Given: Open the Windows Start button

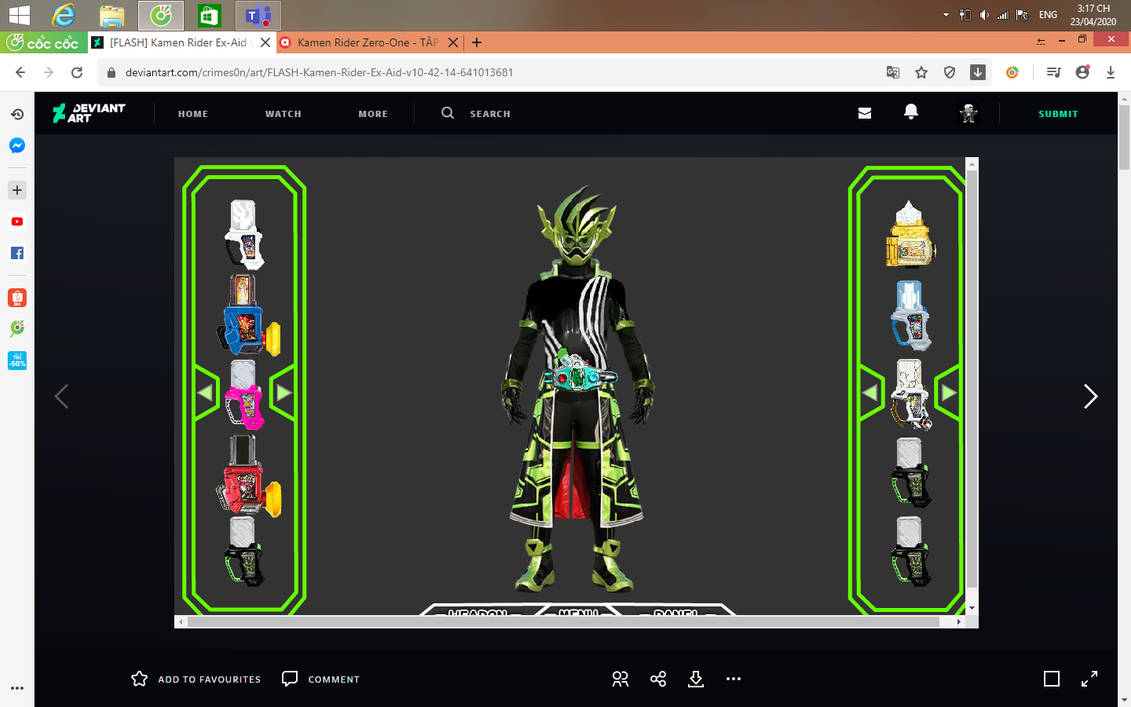Looking at the screenshot, I should 18,15.
